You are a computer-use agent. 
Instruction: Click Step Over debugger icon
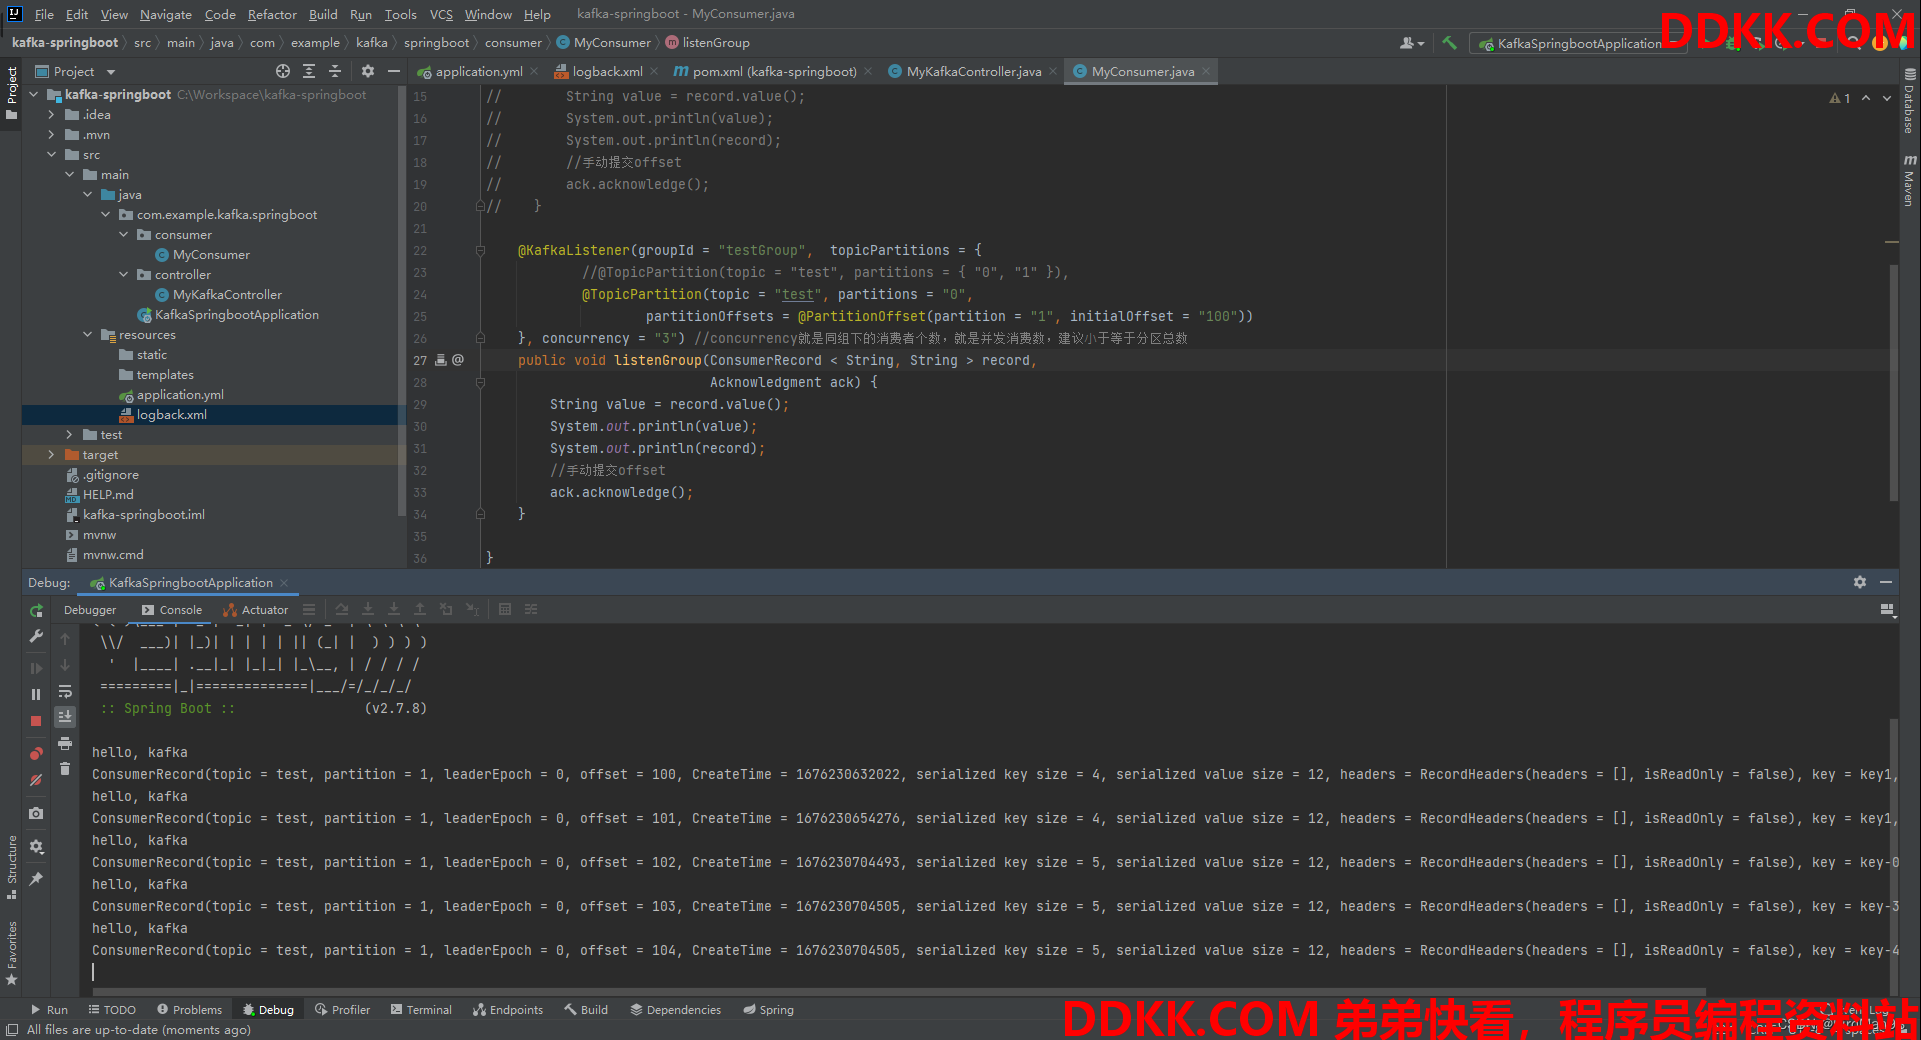(x=342, y=609)
